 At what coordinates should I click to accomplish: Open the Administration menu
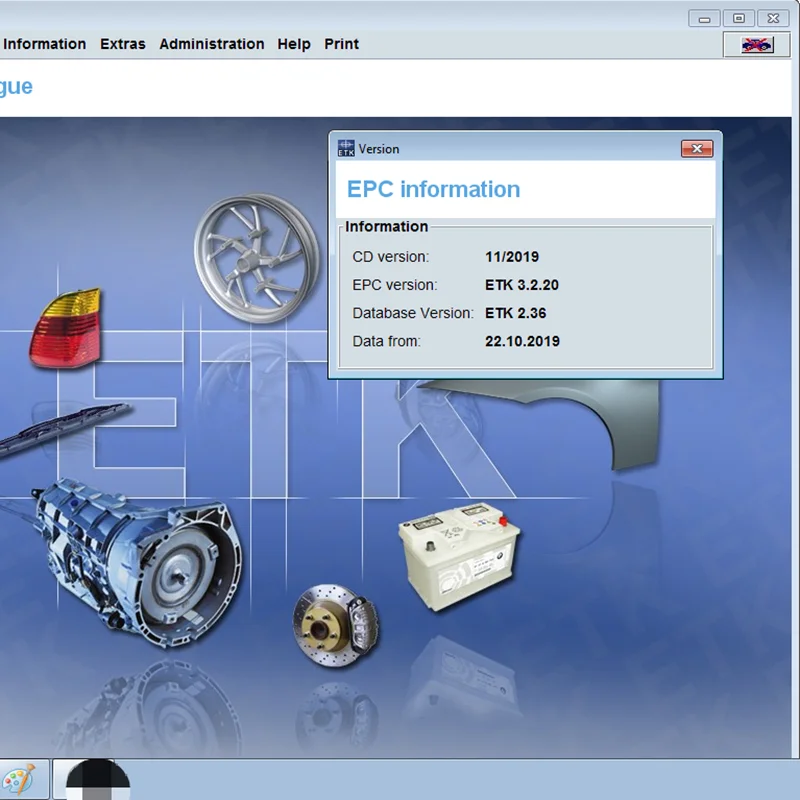212,44
